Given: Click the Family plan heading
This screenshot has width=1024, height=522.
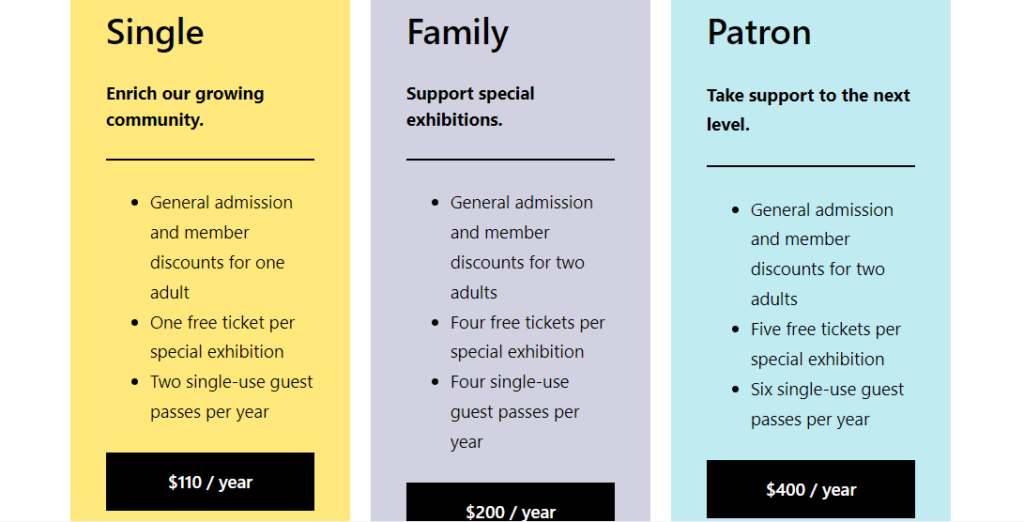Looking at the screenshot, I should (457, 32).
